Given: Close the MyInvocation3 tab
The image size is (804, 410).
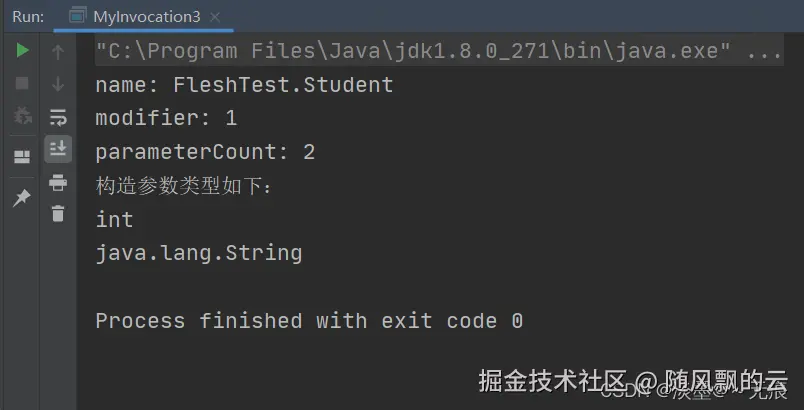Looking at the screenshot, I should click(x=215, y=17).
